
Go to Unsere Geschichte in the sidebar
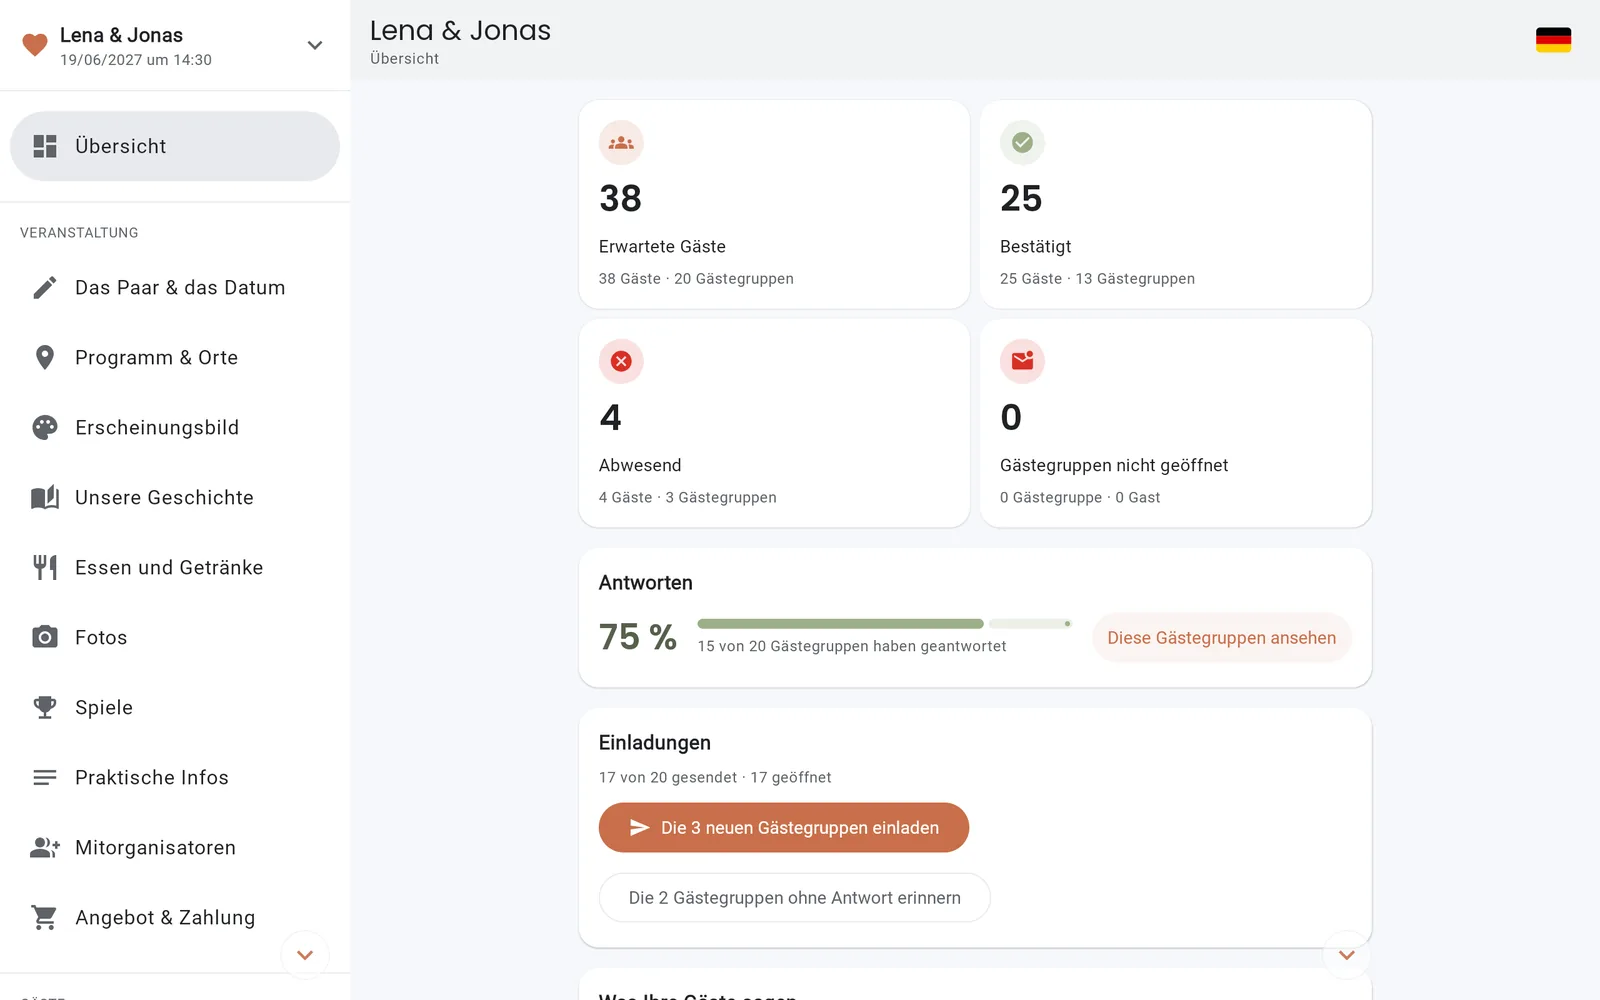(x=175, y=498)
